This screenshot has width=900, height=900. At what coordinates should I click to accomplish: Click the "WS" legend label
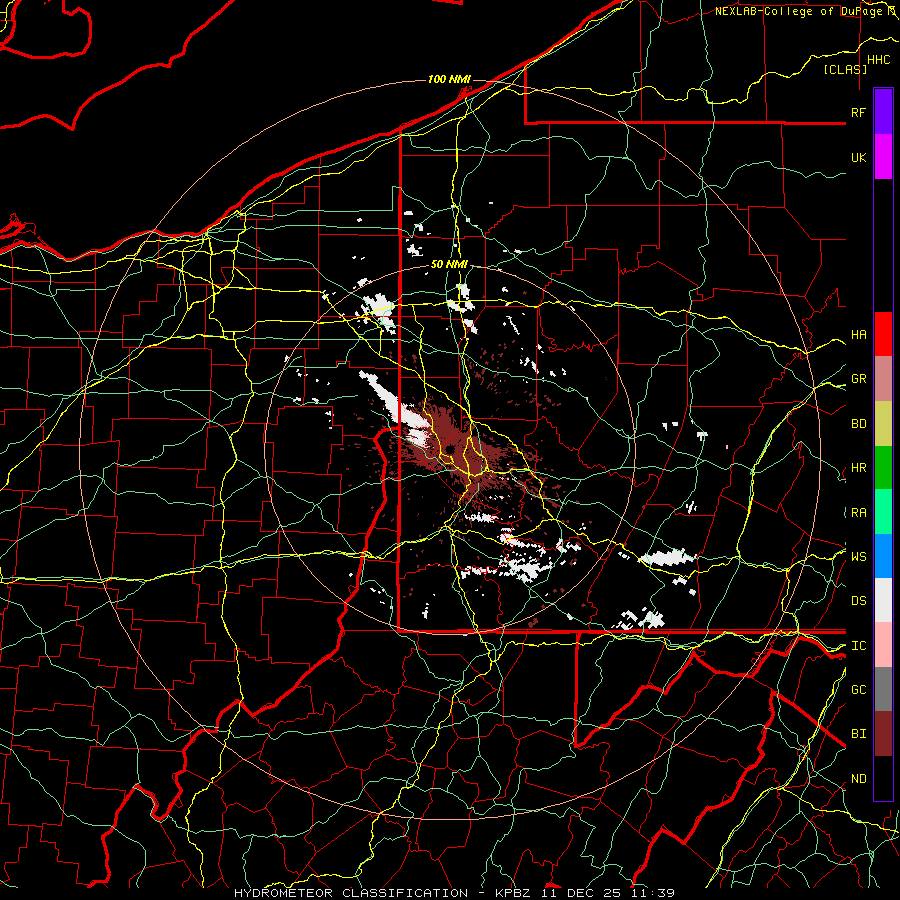[858, 556]
